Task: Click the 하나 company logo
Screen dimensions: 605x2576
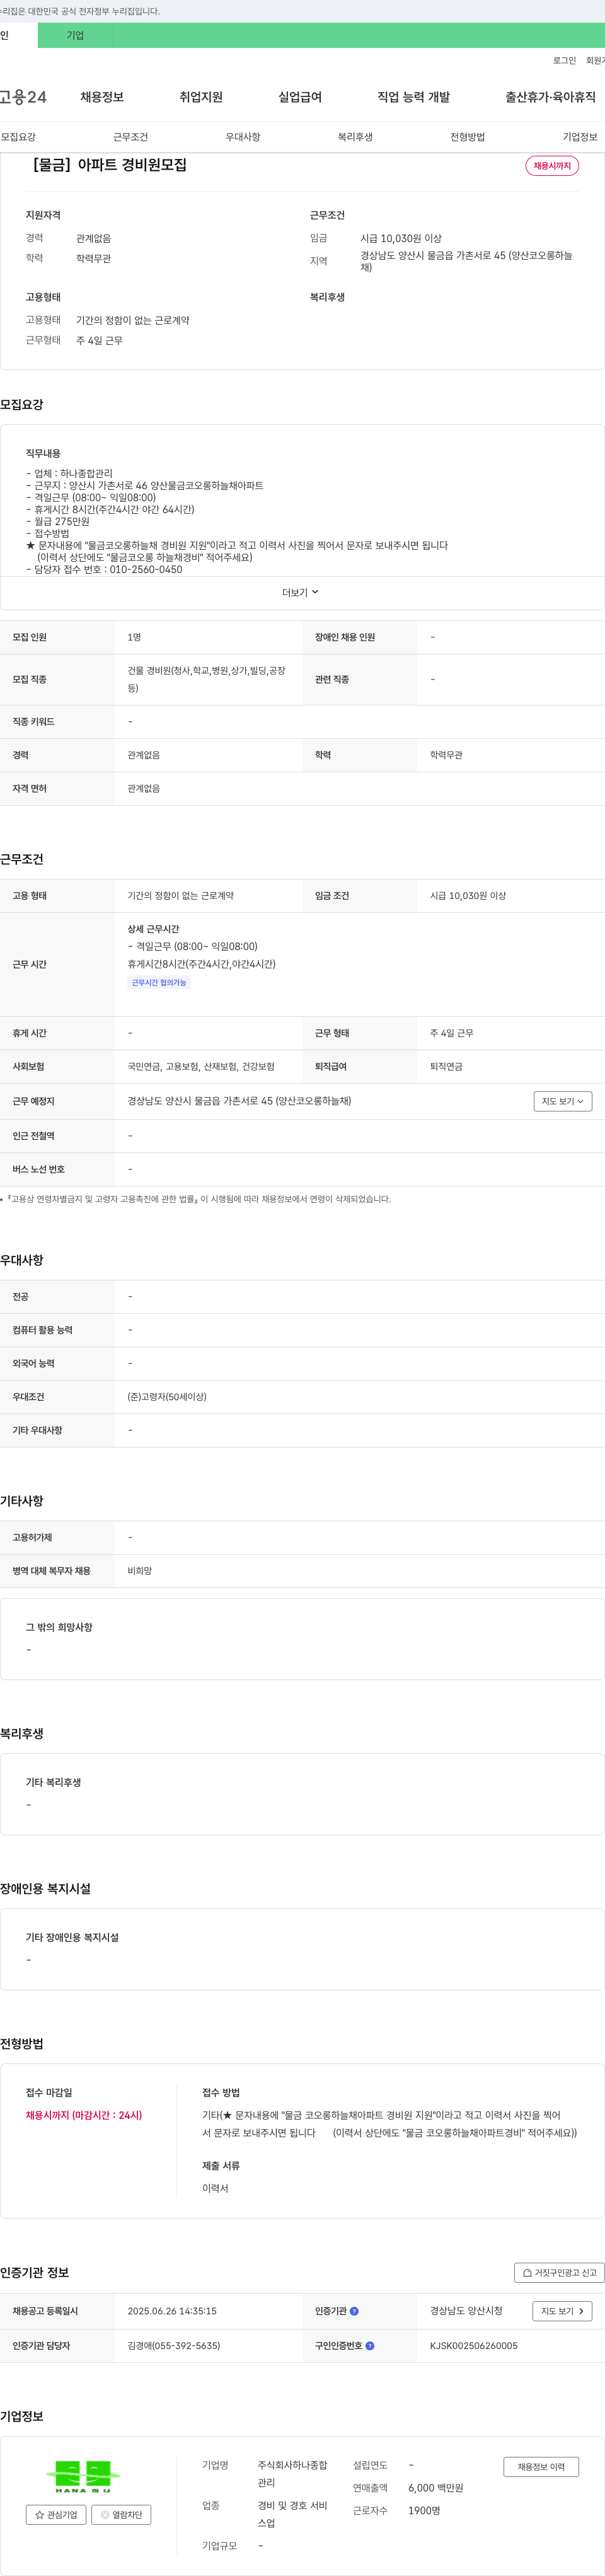Action: tap(84, 2476)
